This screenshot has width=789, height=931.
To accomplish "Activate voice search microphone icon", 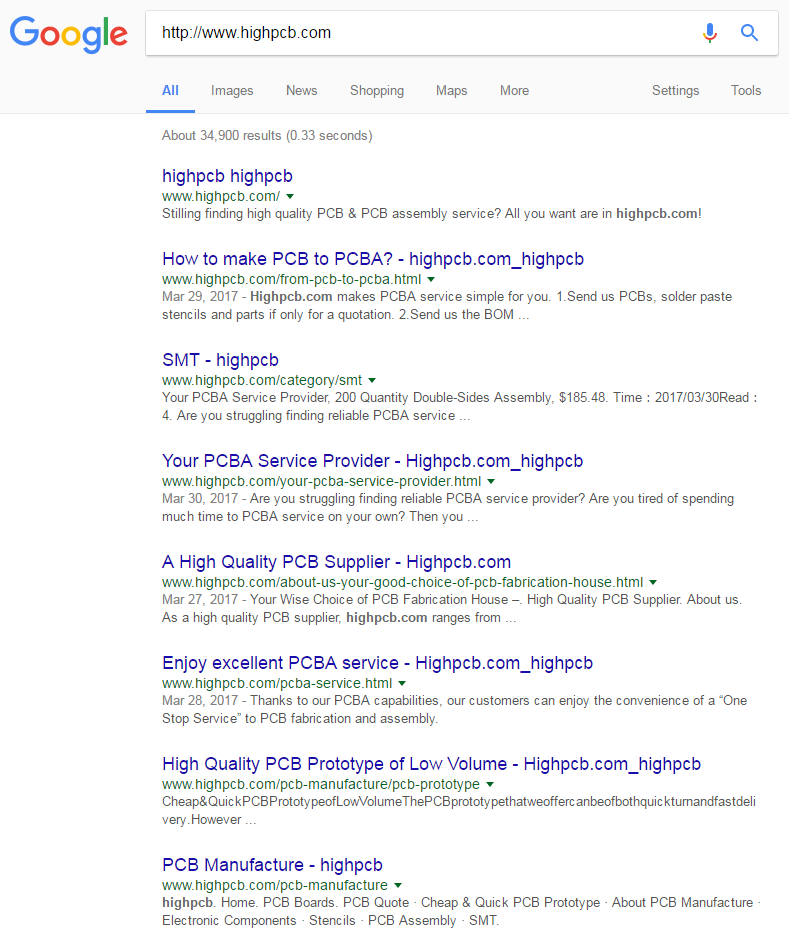I will [x=709, y=33].
